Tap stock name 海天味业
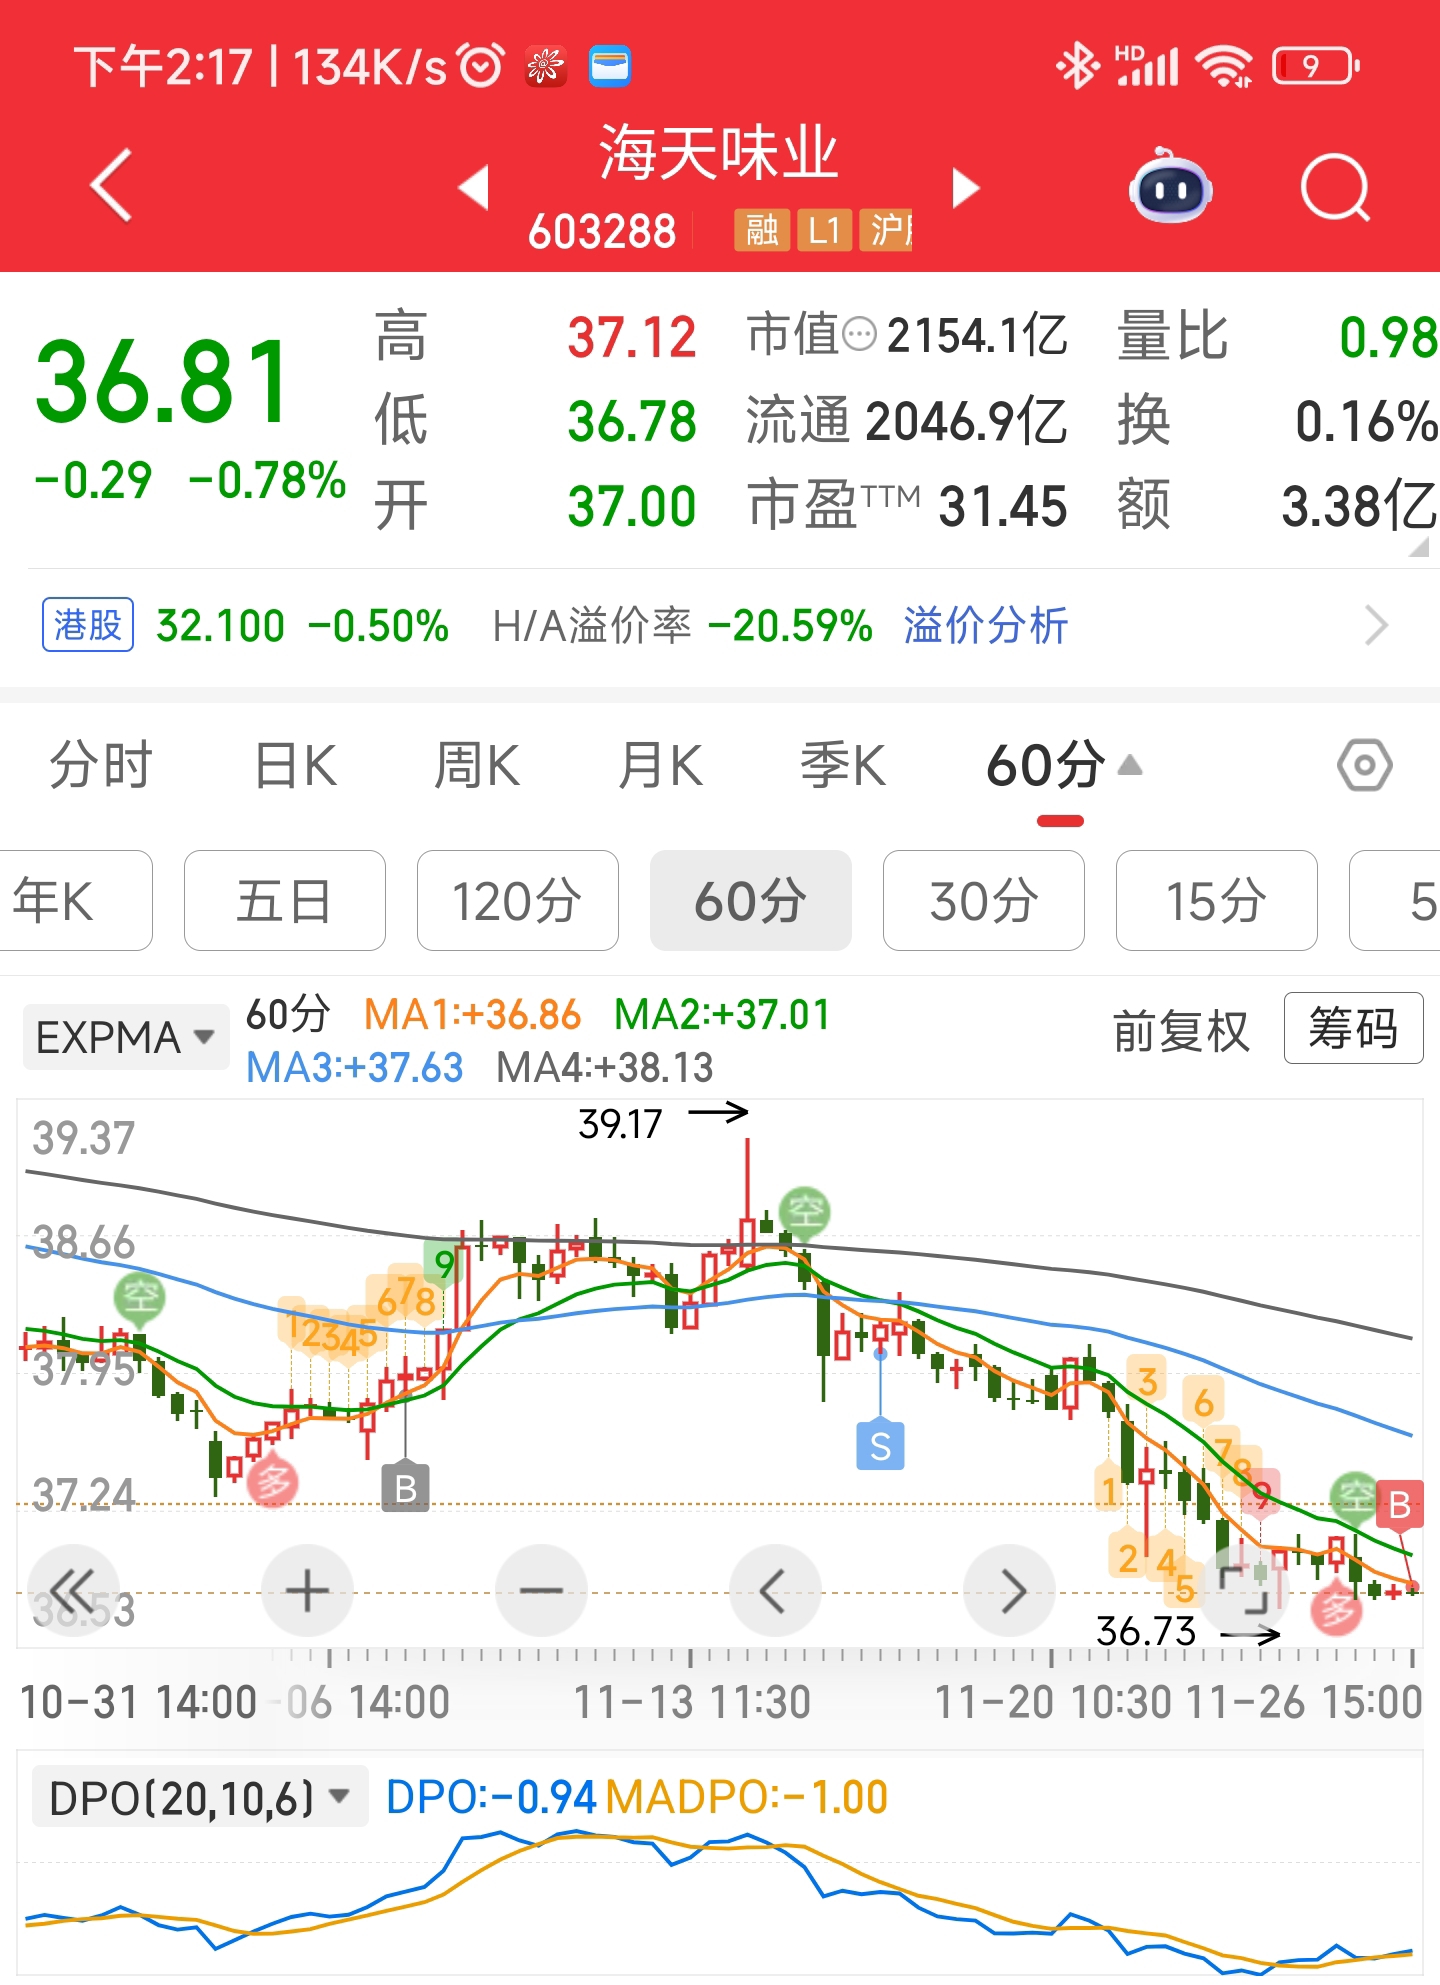 tap(718, 153)
